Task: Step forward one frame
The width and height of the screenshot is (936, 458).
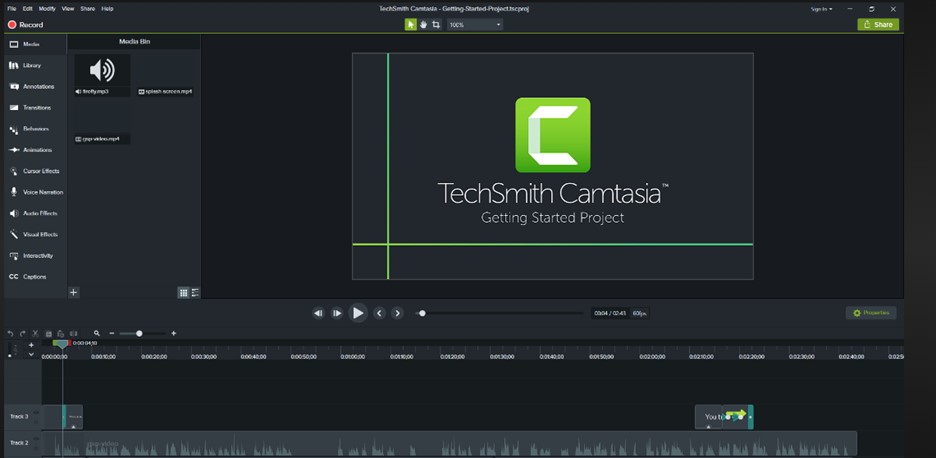Action: point(337,313)
